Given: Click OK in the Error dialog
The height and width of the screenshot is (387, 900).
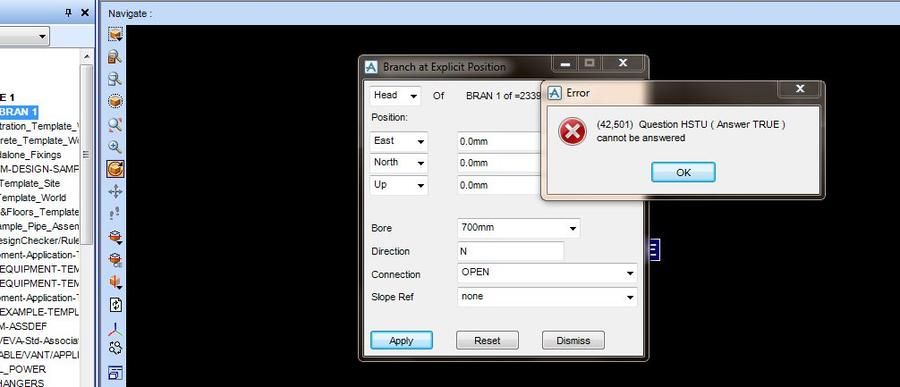Looking at the screenshot, I should [683, 172].
